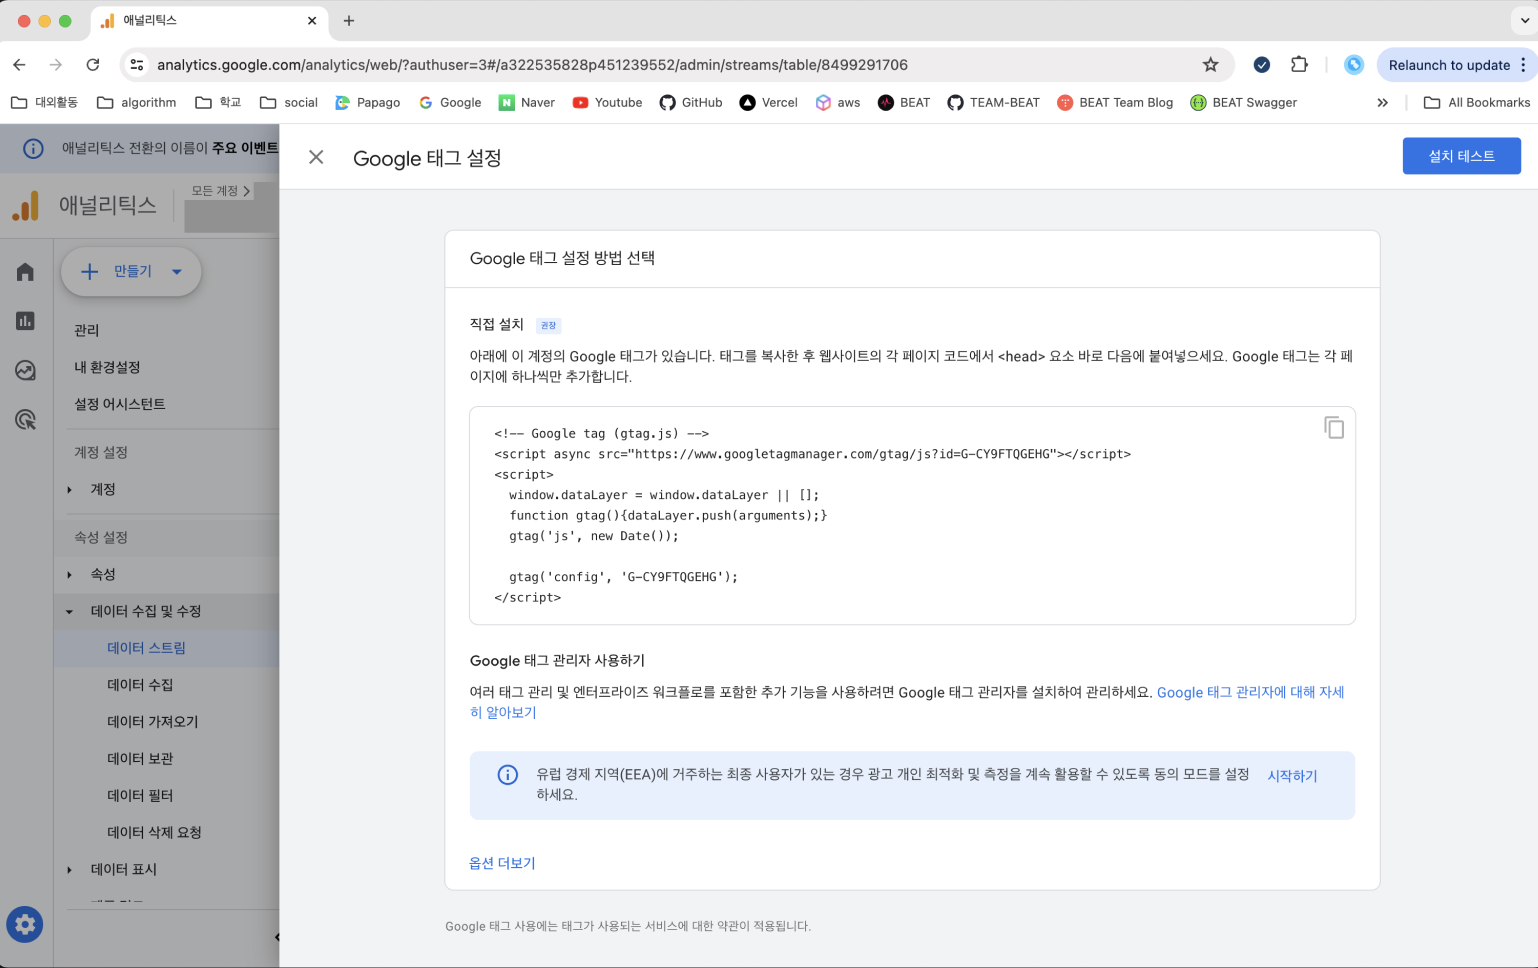Click the browser forward arrow
Image resolution: width=1538 pixels, height=968 pixels.
click(56, 65)
